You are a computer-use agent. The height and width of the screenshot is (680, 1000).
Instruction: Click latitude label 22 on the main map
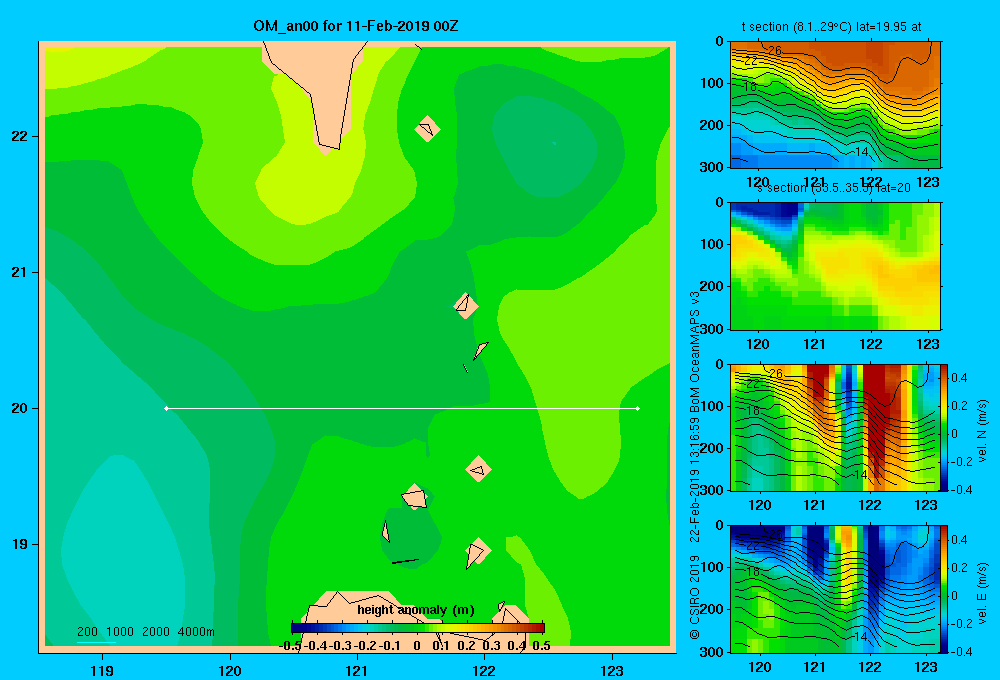coord(20,136)
